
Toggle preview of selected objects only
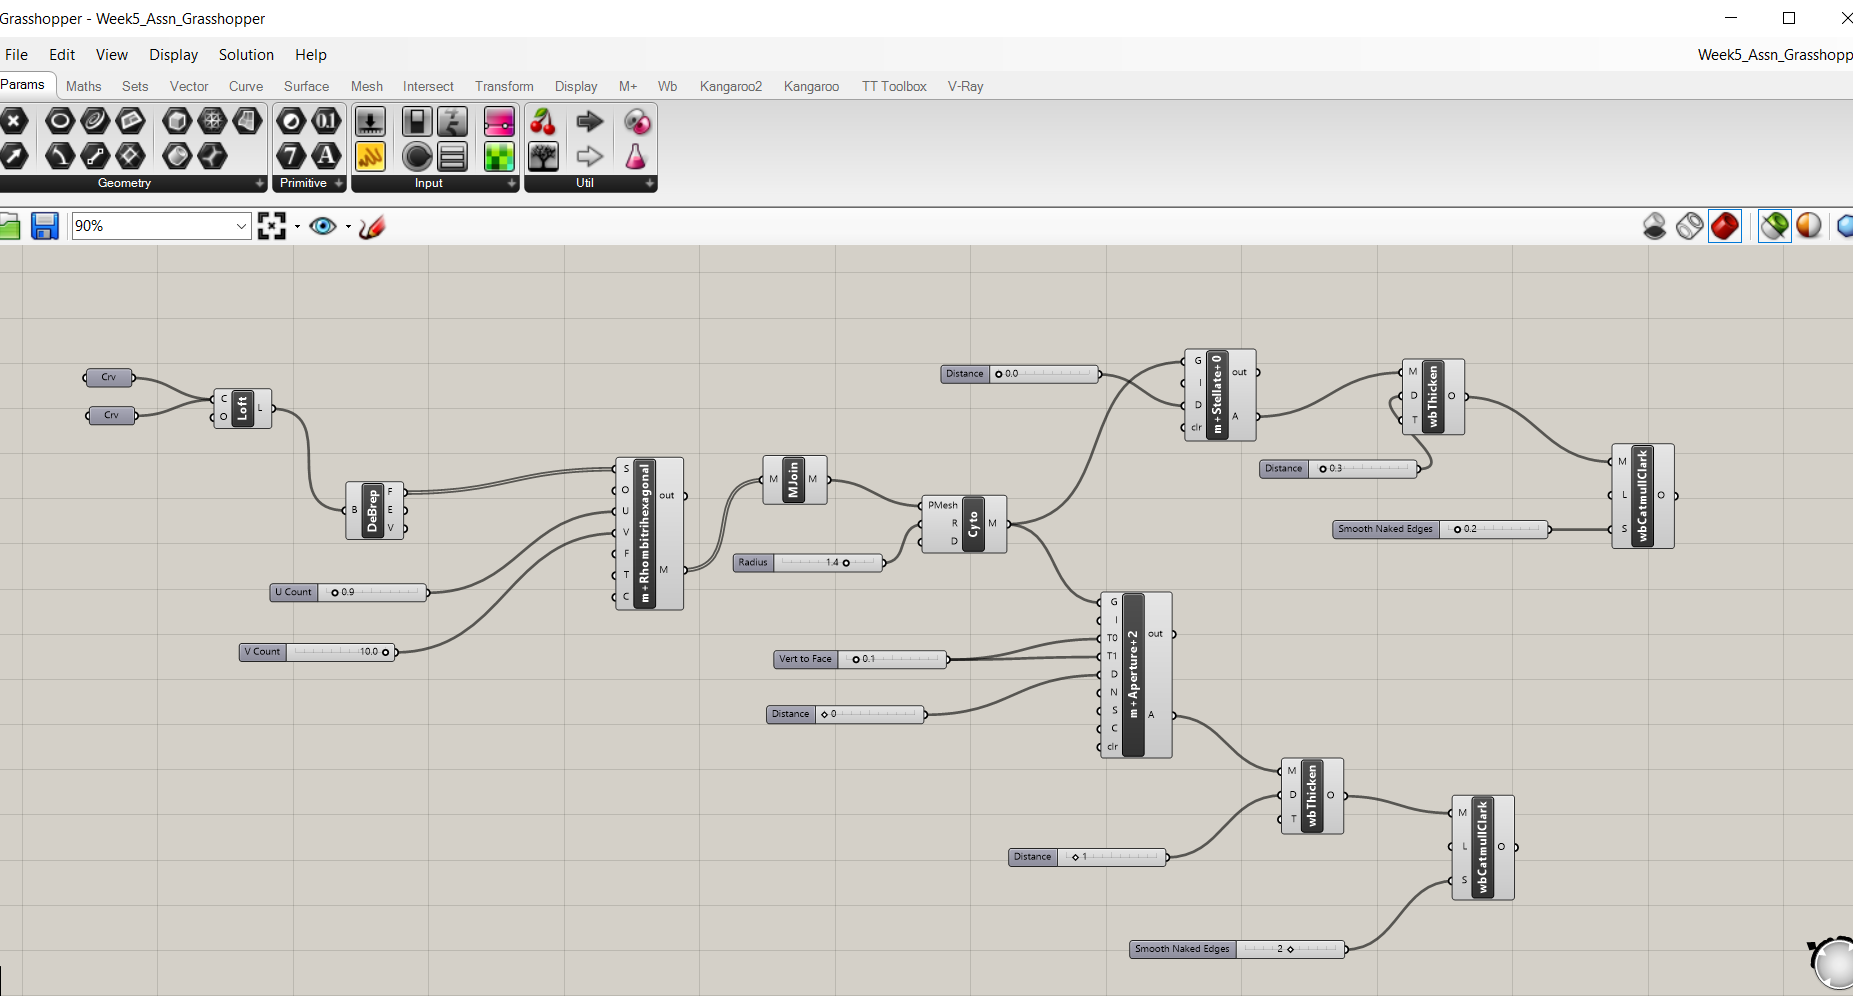(1774, 226)
